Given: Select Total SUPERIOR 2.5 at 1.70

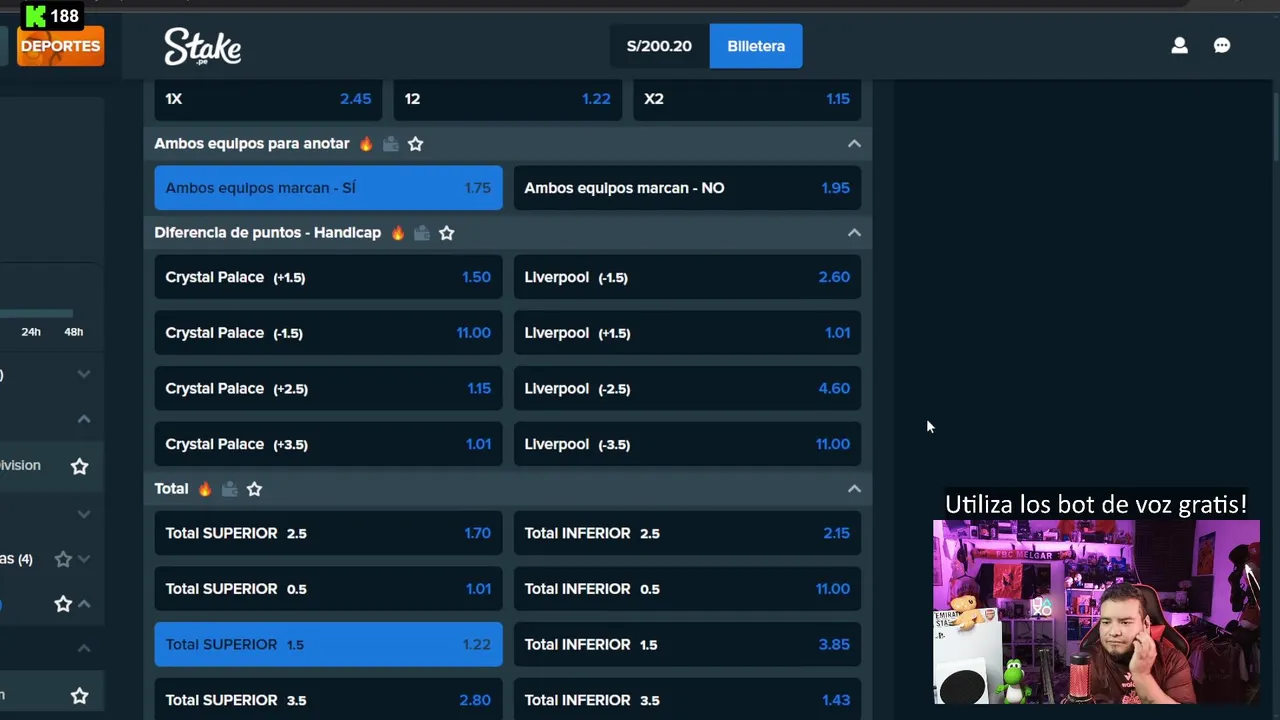Looking at the screenshot, I should 328,534.
